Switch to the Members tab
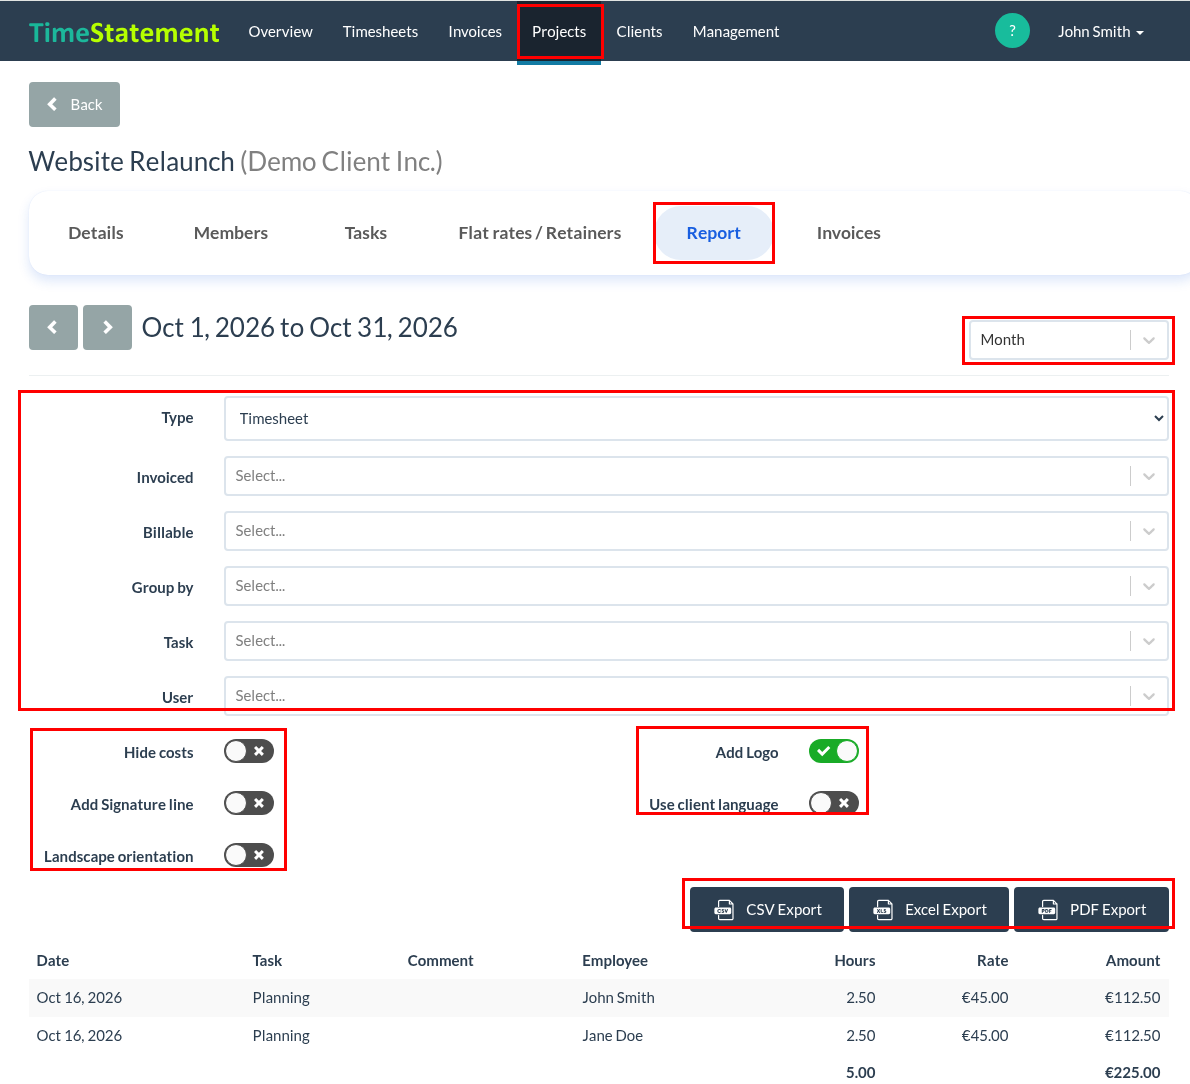 tap(231, 233)
